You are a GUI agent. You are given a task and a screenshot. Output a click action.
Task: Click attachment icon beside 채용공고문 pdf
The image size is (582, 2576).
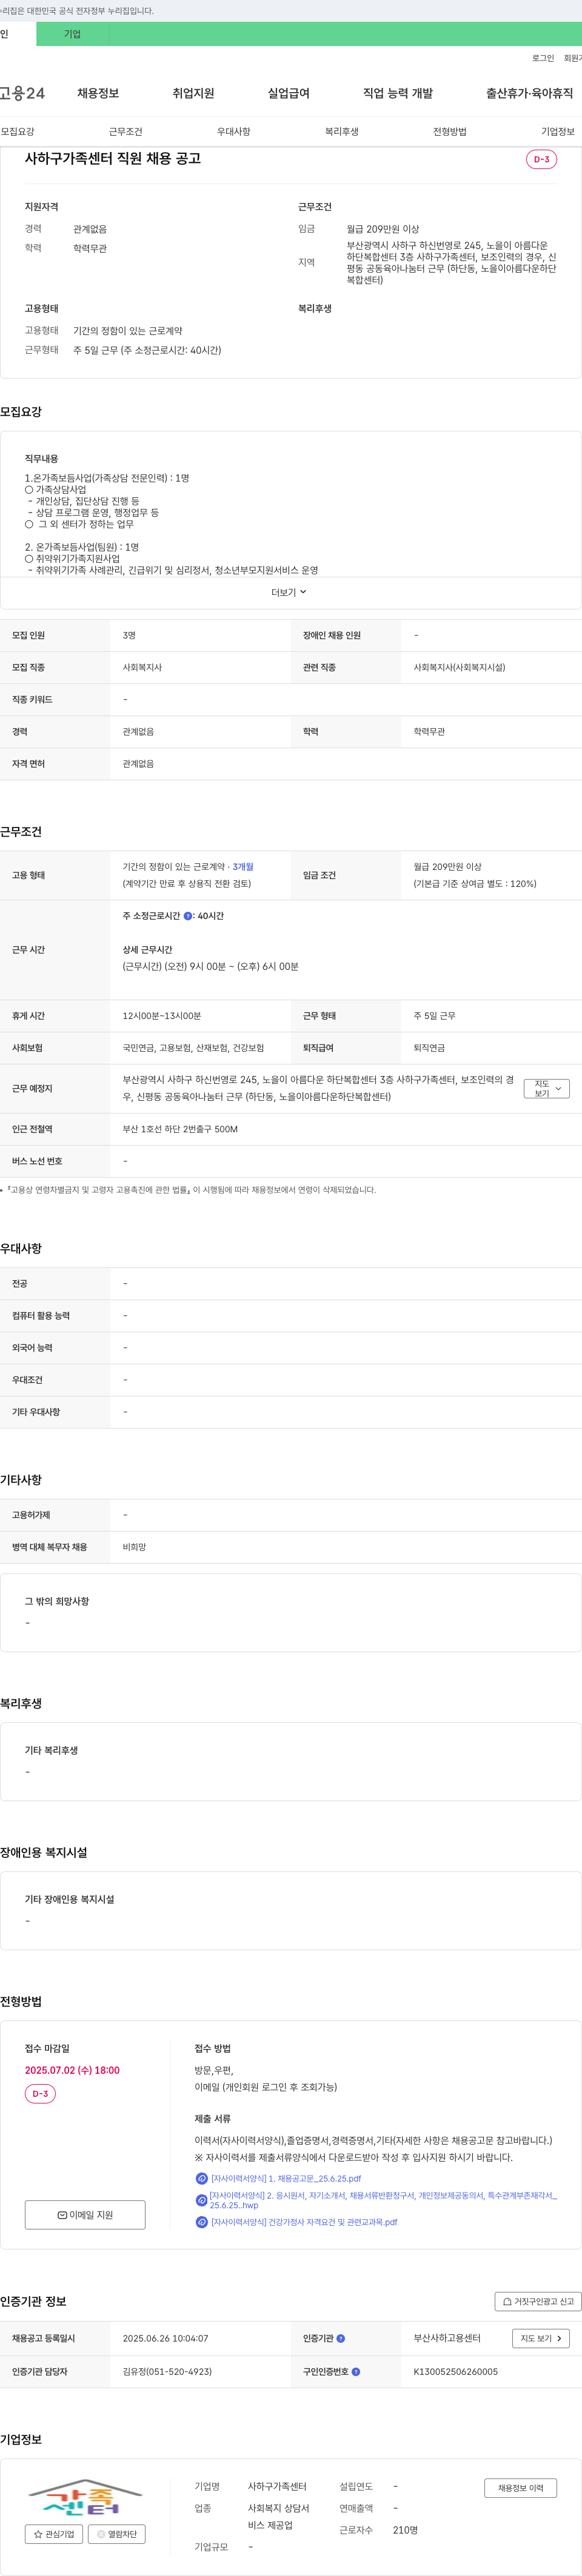click(202, 2178)
